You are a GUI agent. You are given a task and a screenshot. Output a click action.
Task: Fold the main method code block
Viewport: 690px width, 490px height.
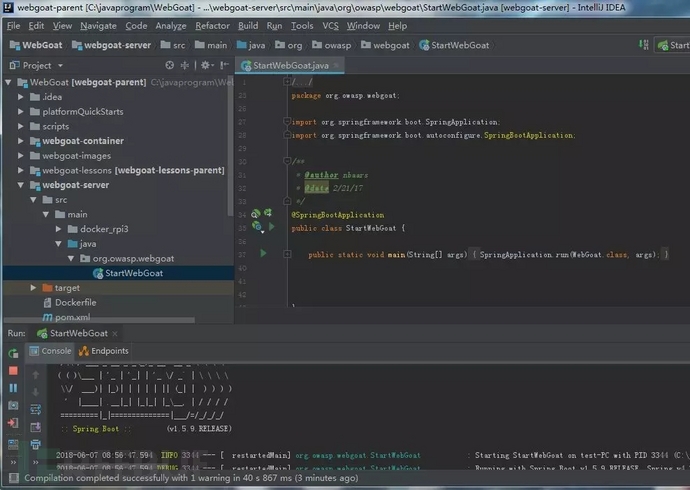(287, 254)
